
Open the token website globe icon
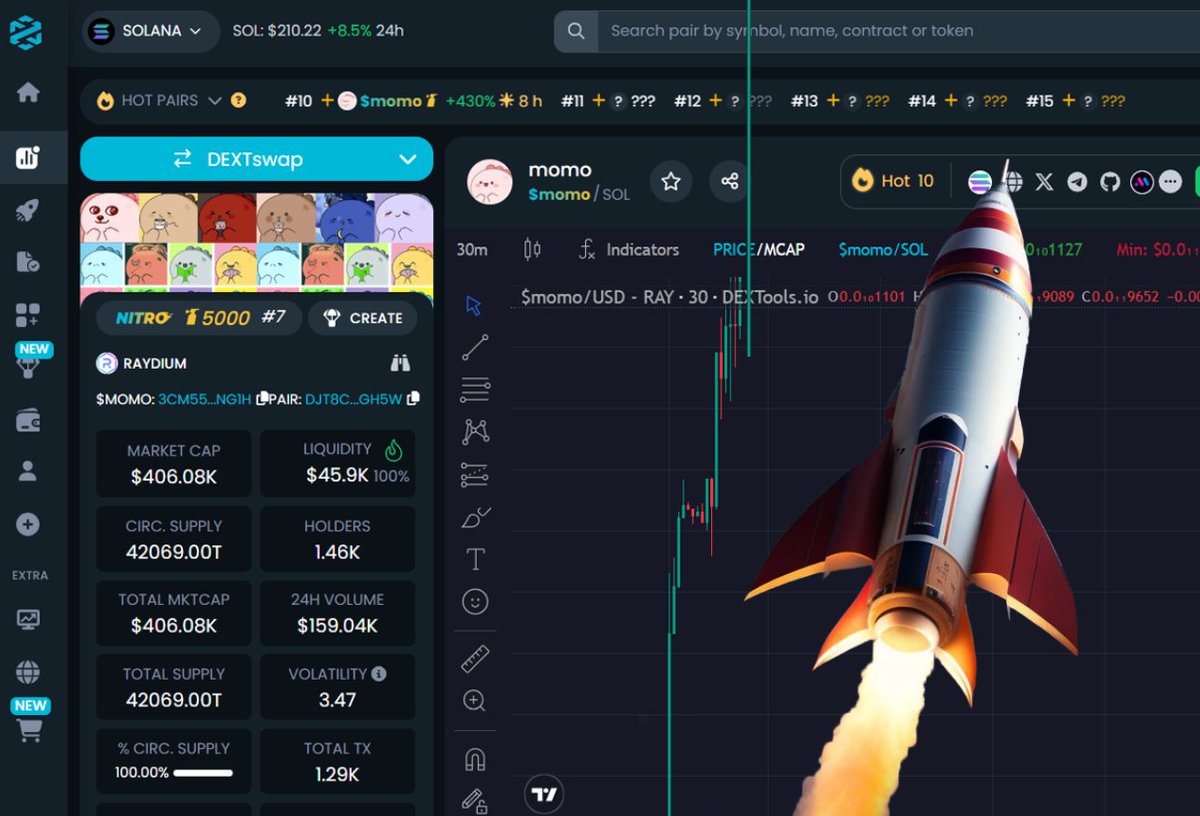(1013, 182)
